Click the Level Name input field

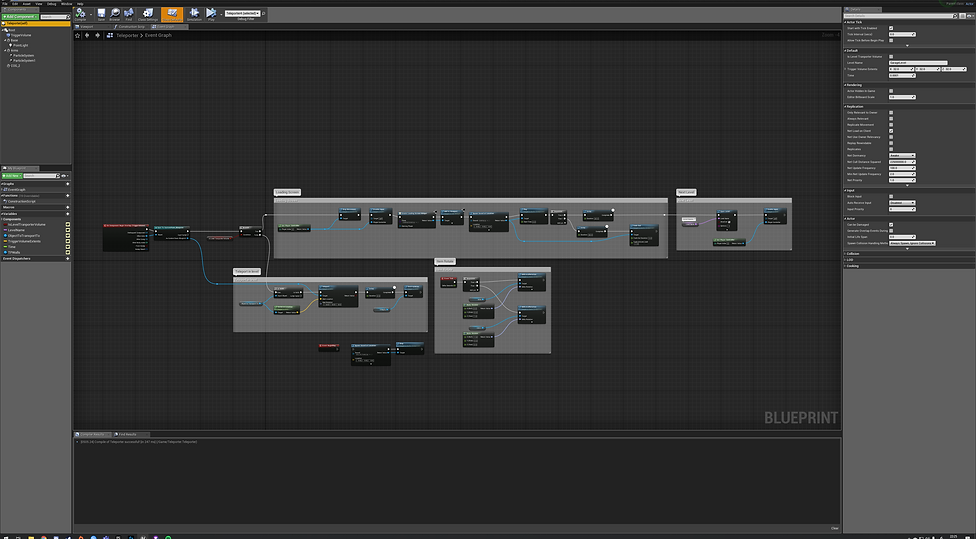[x=918, y=63]
